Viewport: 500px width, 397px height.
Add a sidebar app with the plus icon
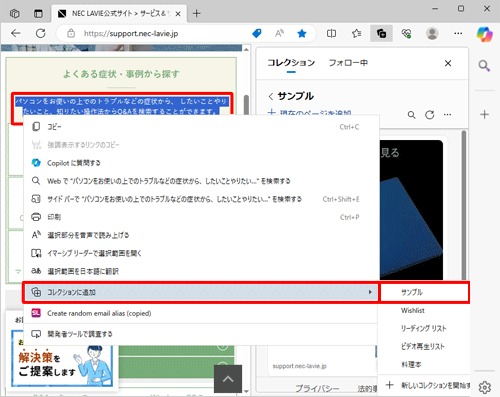[x=484, y=115]
